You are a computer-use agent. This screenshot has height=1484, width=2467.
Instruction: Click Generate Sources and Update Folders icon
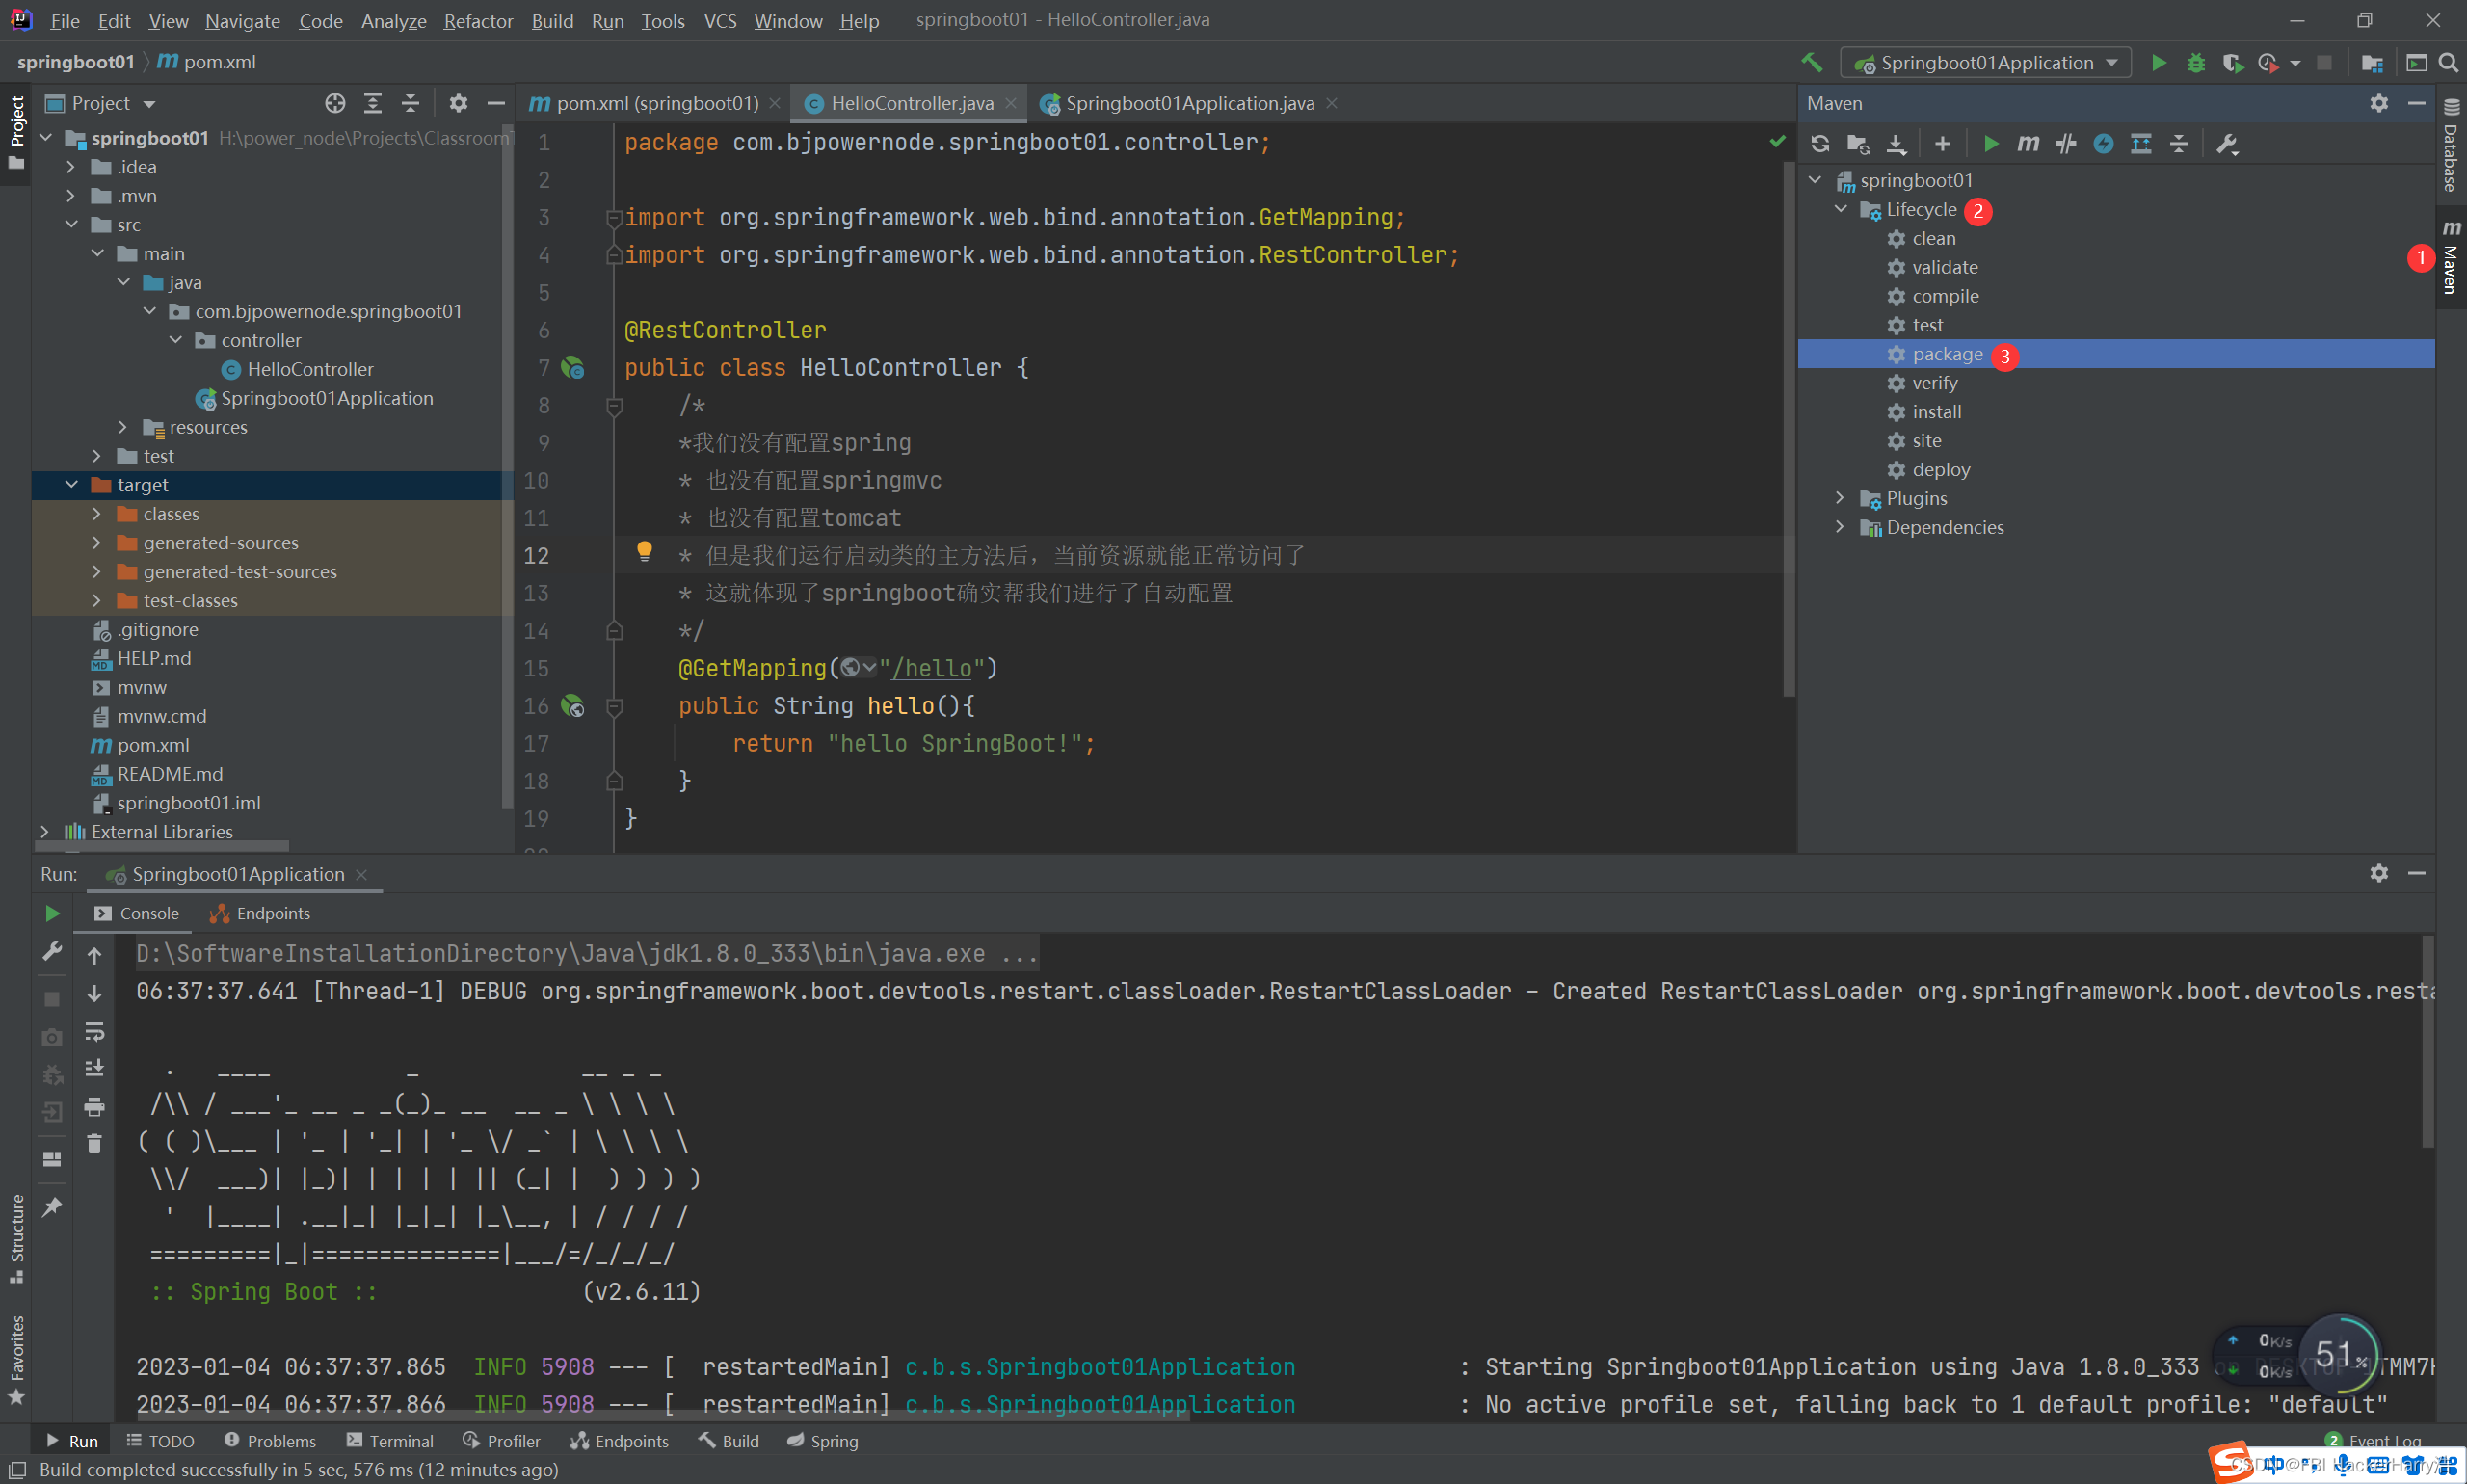(x=1858, y=144)
